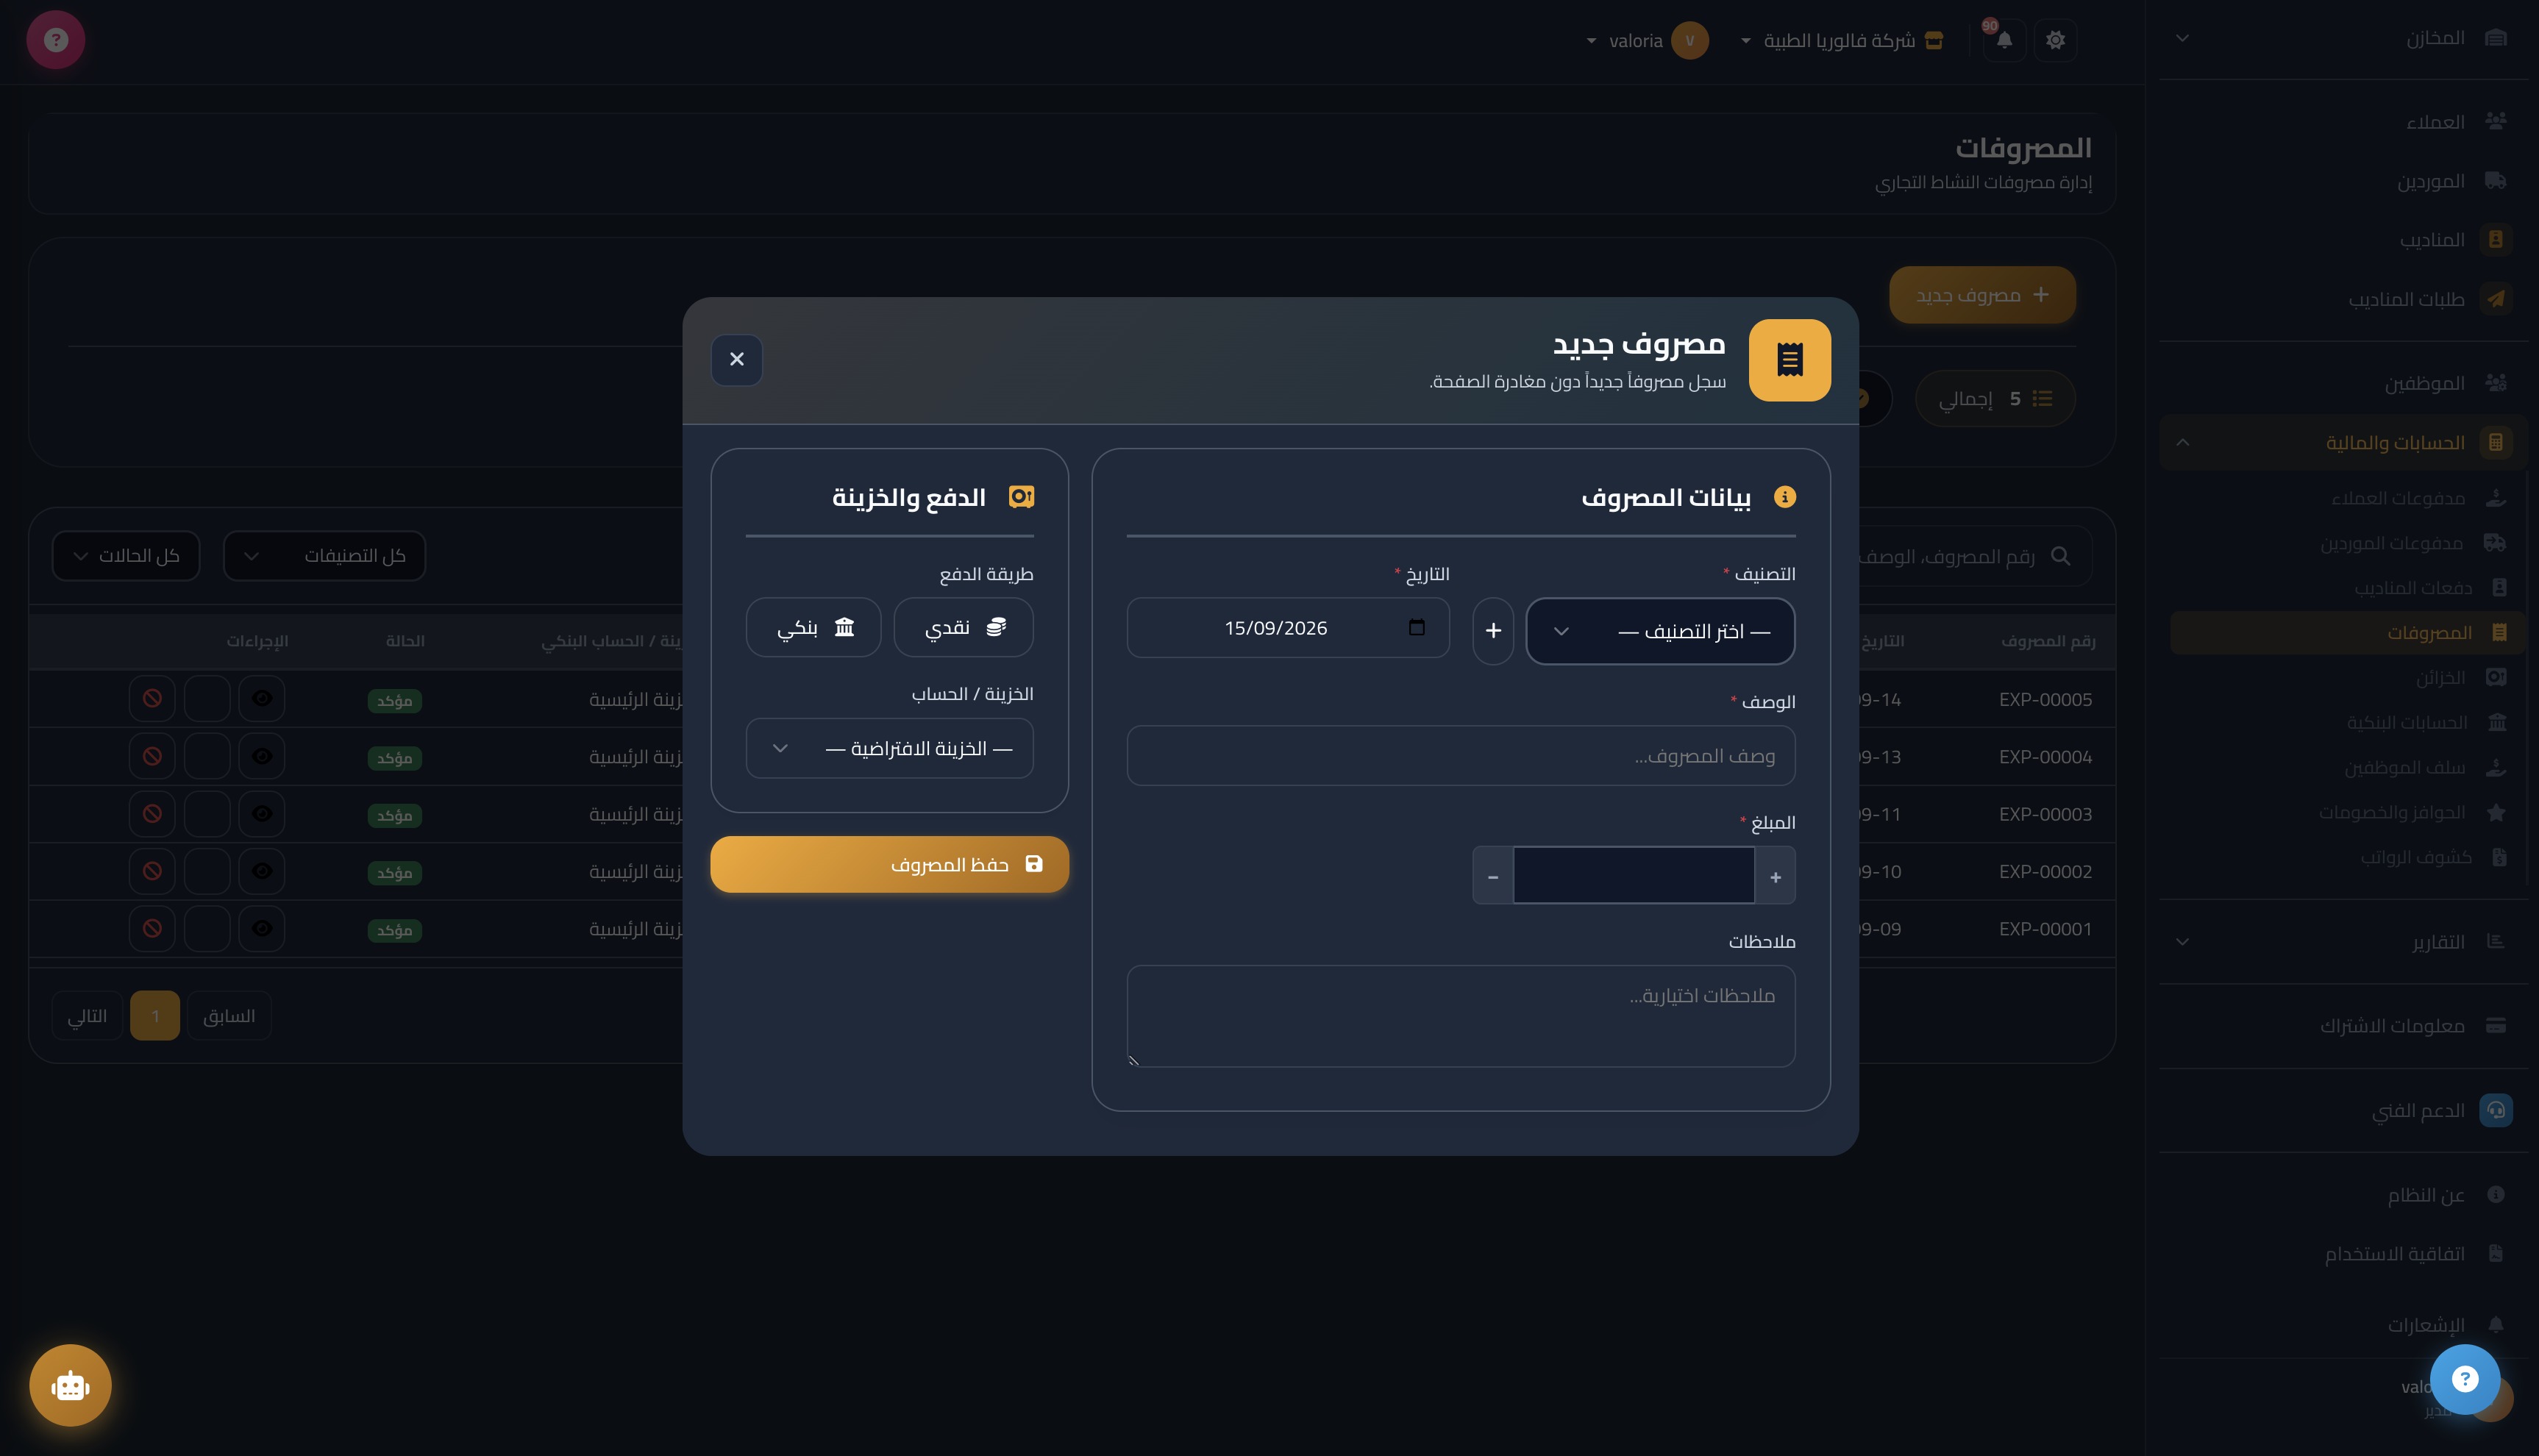This screenshot has height=1456, width=2539.
Task: Click the pink help icon at top left
Action: (56, 40)
